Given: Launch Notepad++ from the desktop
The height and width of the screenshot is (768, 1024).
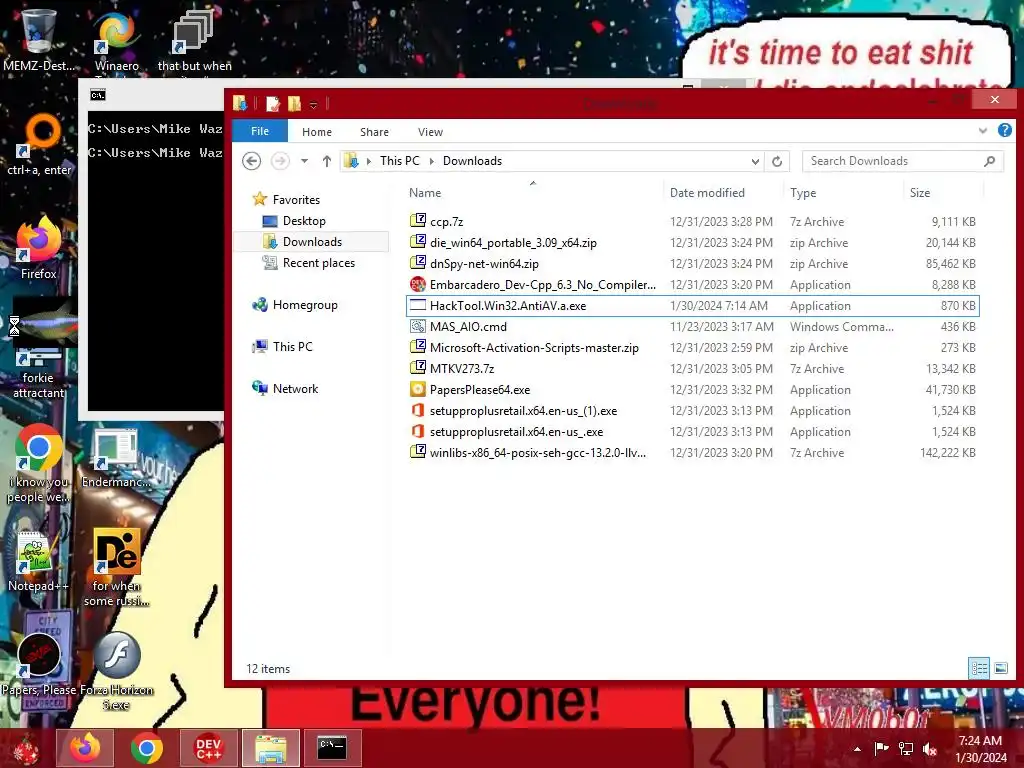Looking at the screenshot, I should coord(38,560).
